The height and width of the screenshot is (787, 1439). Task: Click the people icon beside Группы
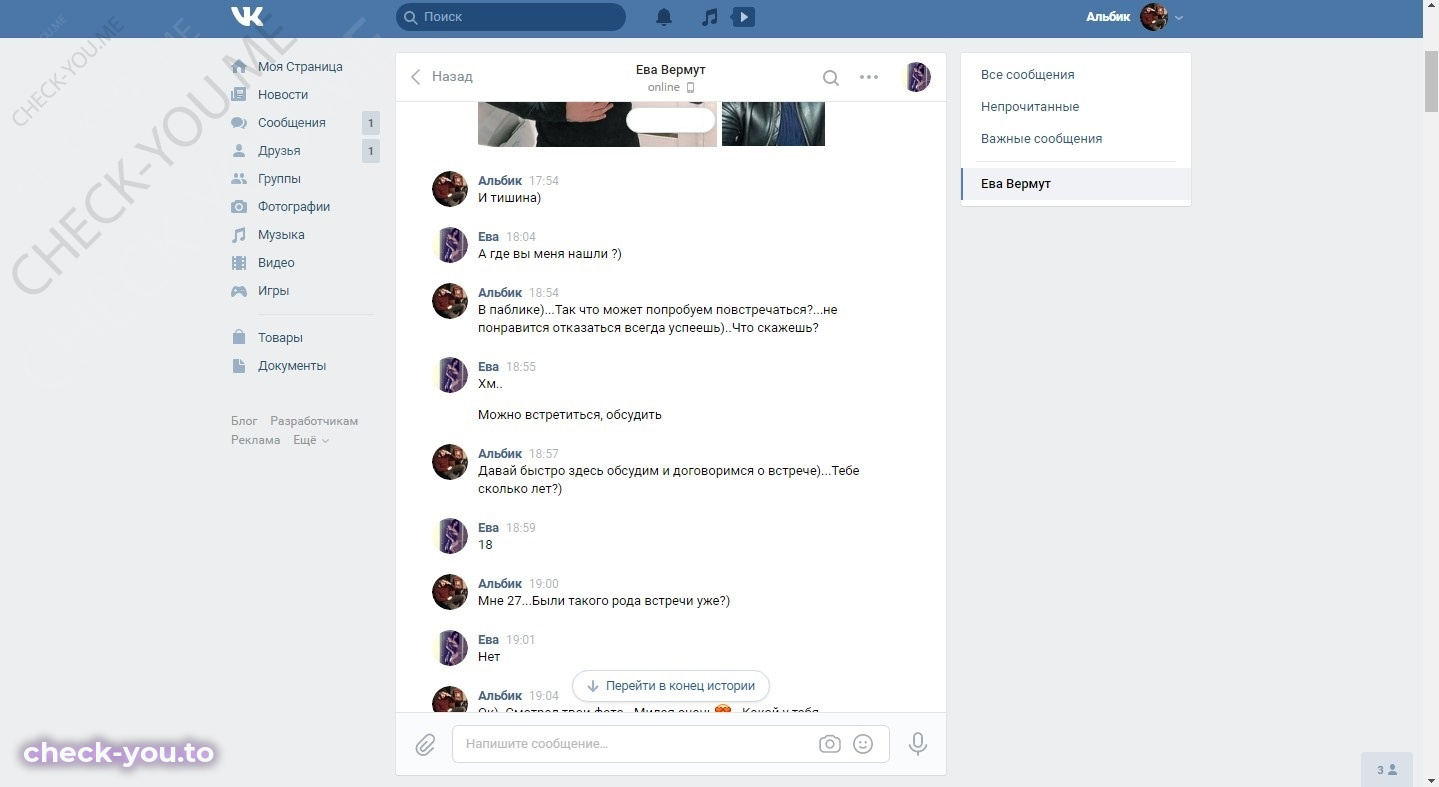click(x=239, y=179)
